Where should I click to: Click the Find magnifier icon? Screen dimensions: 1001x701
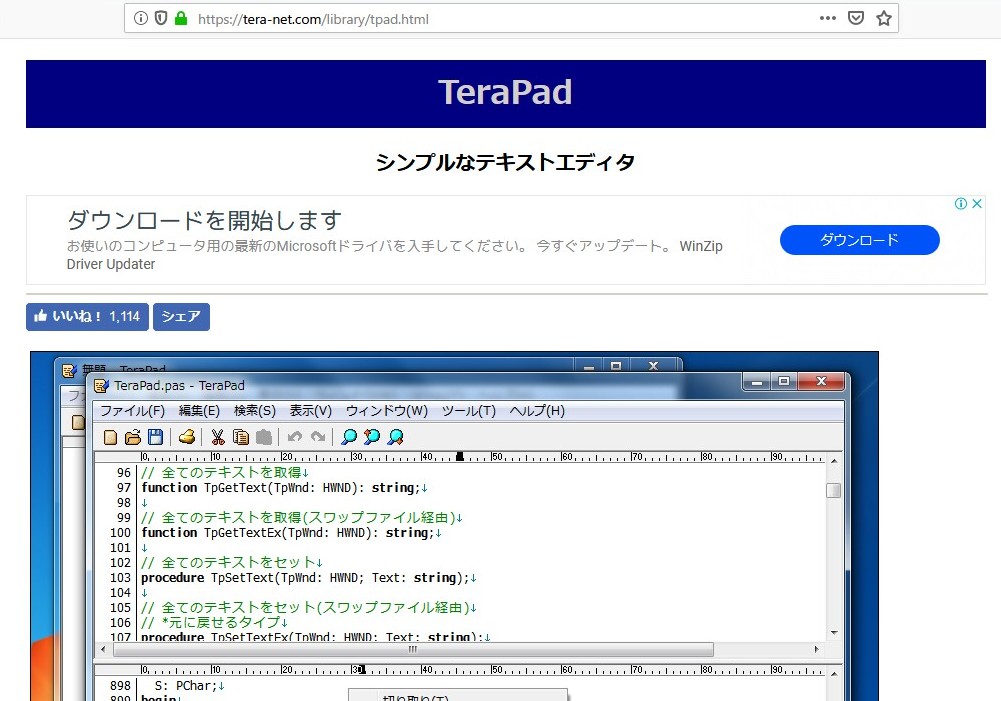pos(349,437)
